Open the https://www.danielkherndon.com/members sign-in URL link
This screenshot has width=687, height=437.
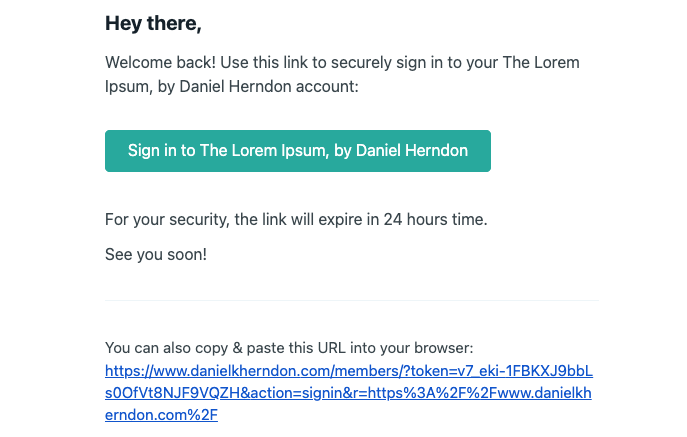click(349, 393)
